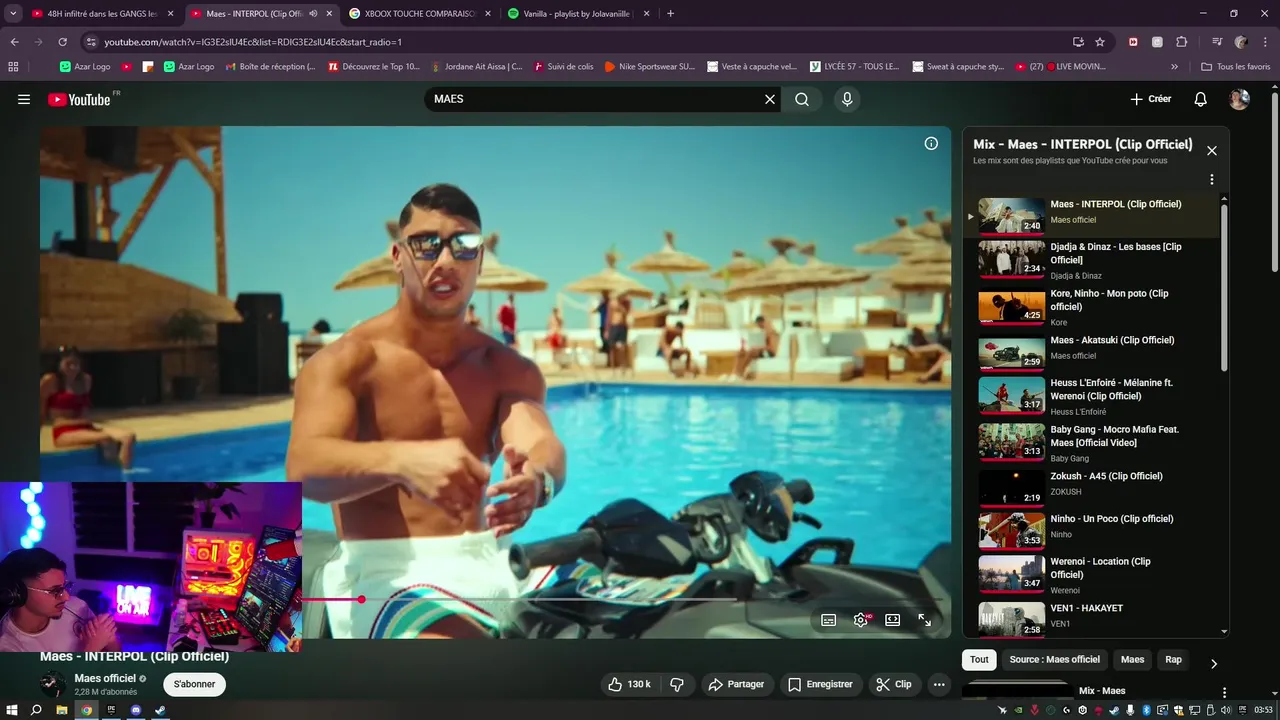Play Ninho - Un Poco in playlist
Screen dimensions: 1280x720
(1091, 530)
